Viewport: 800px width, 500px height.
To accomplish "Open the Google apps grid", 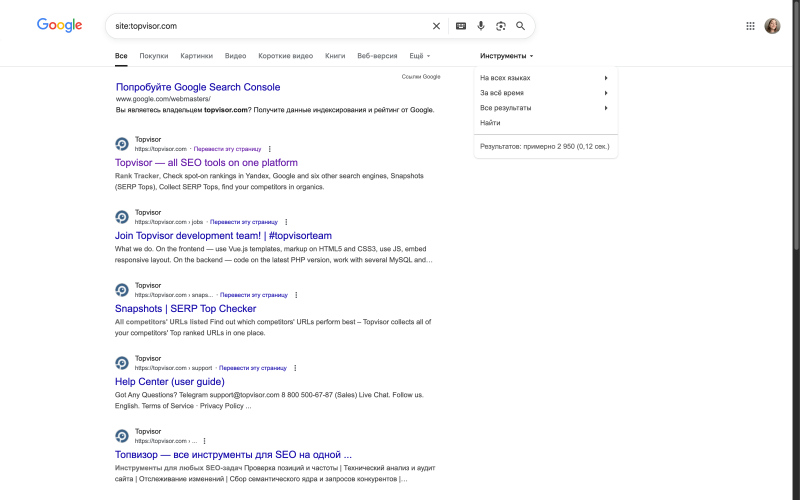I will point(750,26).
